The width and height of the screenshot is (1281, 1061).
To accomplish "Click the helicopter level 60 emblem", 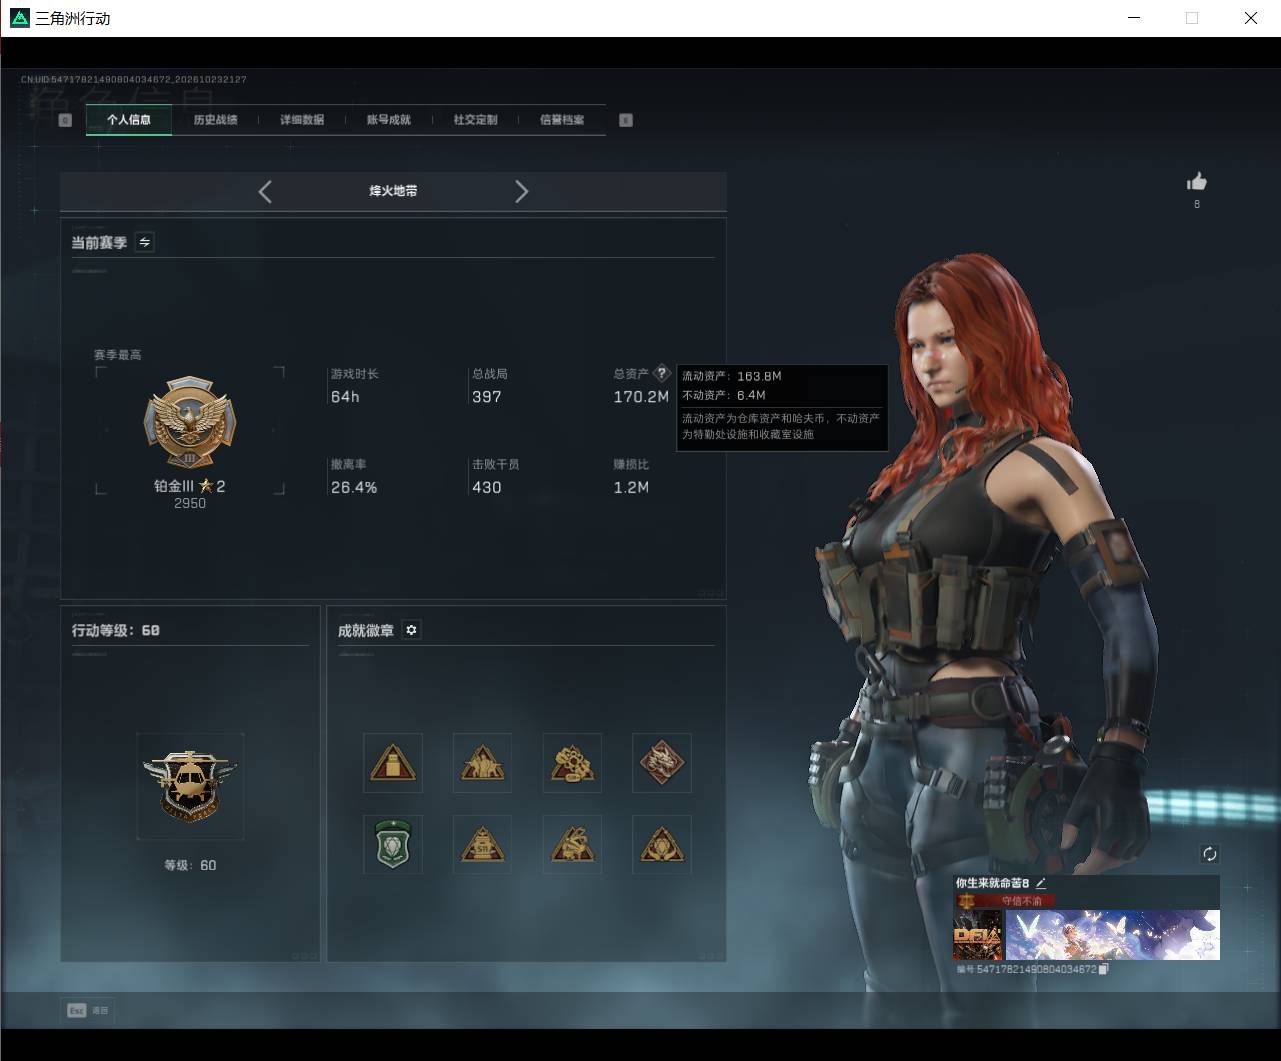I will 190,785.
